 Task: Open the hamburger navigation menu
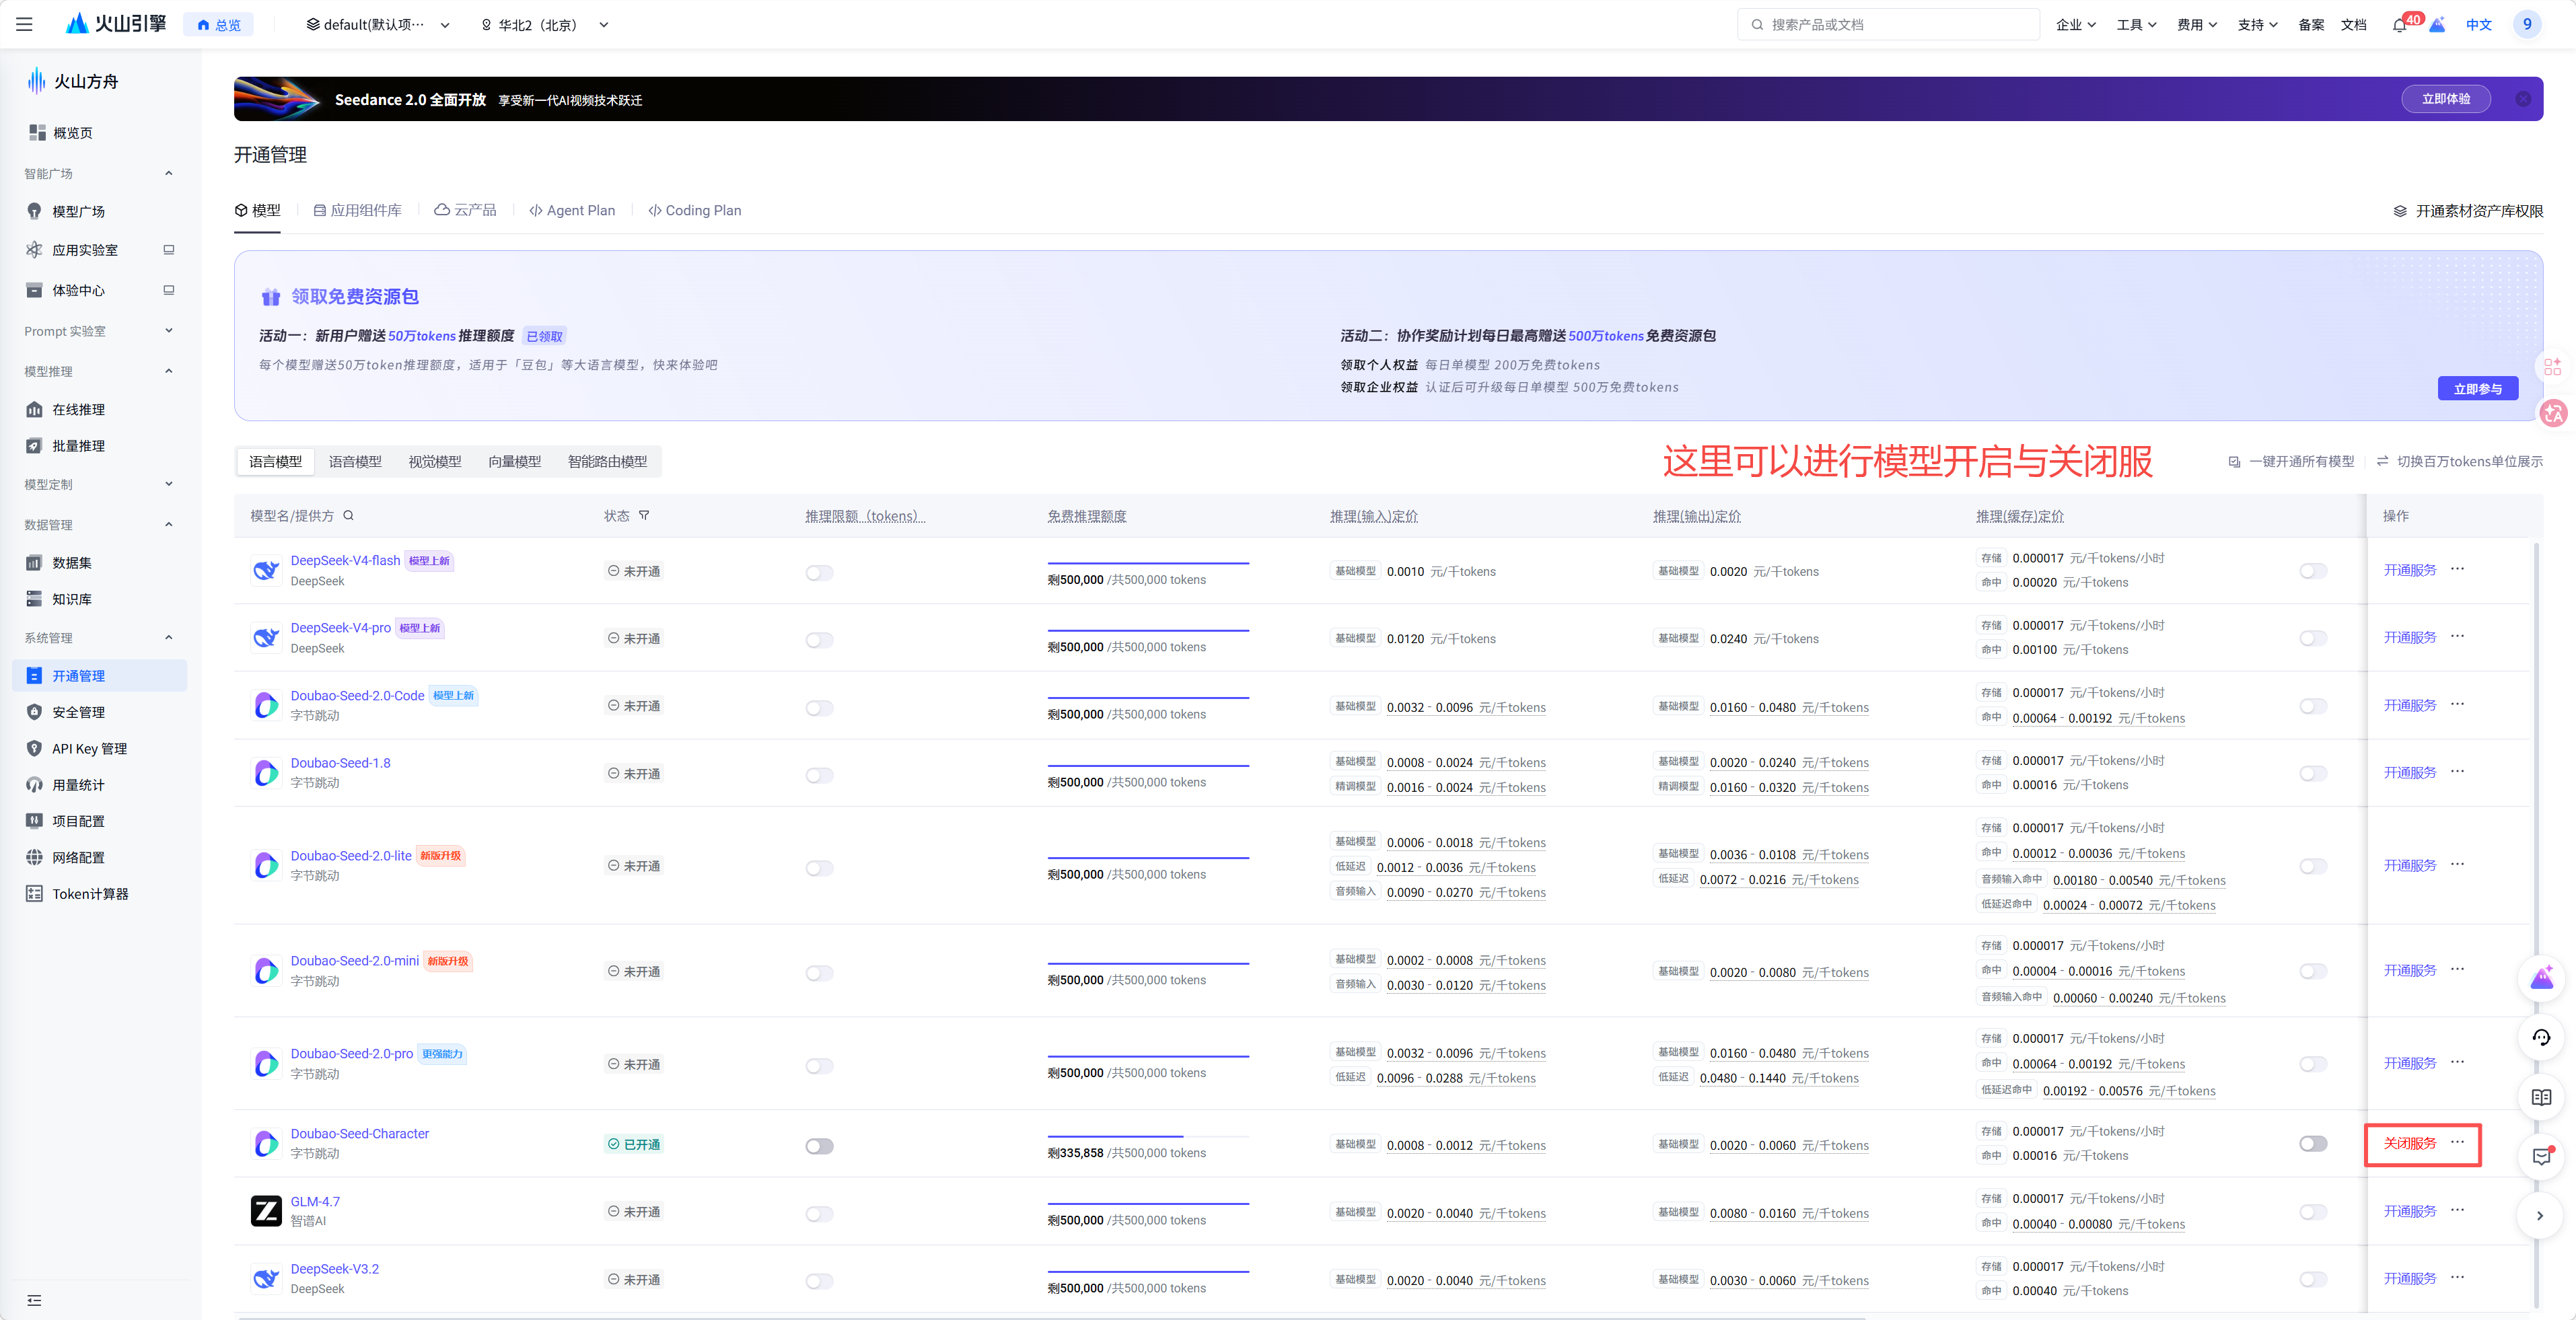[x=24, y=24]
